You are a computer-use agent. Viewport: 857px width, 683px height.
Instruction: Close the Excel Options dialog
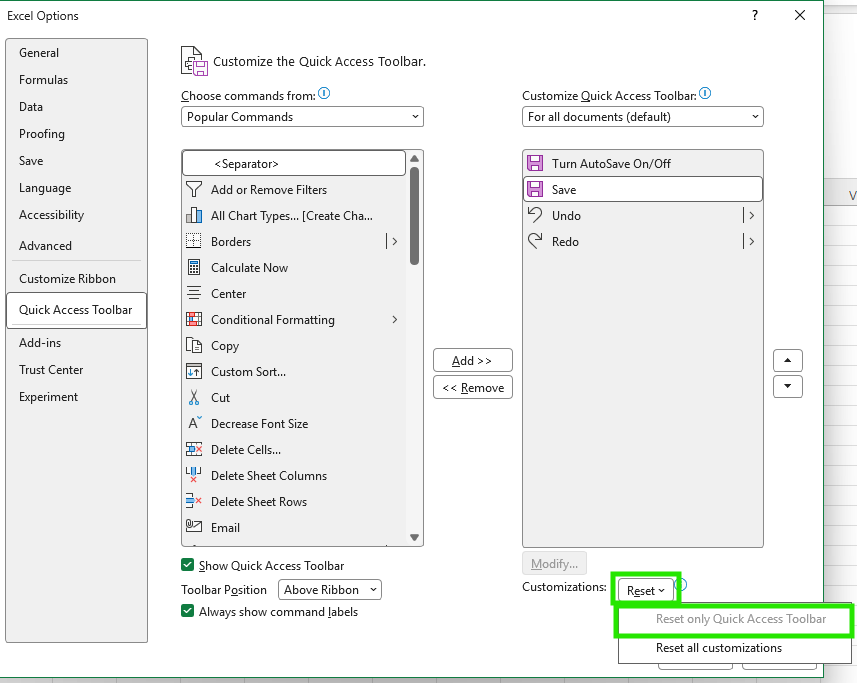pos(800,15)
